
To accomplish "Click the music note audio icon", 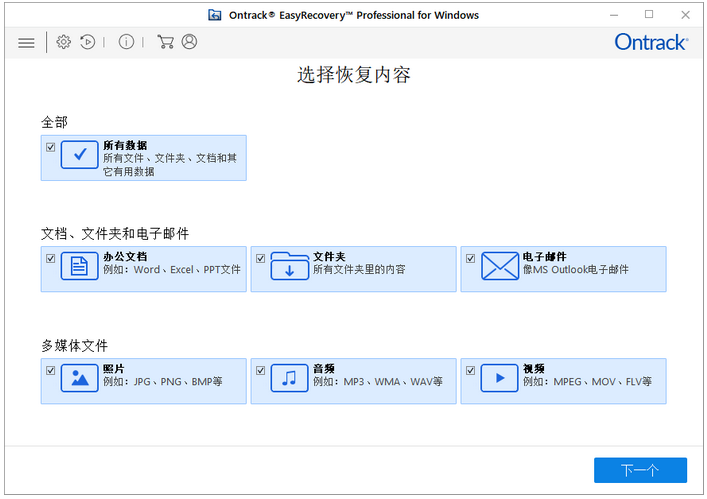I will [289, 378].
